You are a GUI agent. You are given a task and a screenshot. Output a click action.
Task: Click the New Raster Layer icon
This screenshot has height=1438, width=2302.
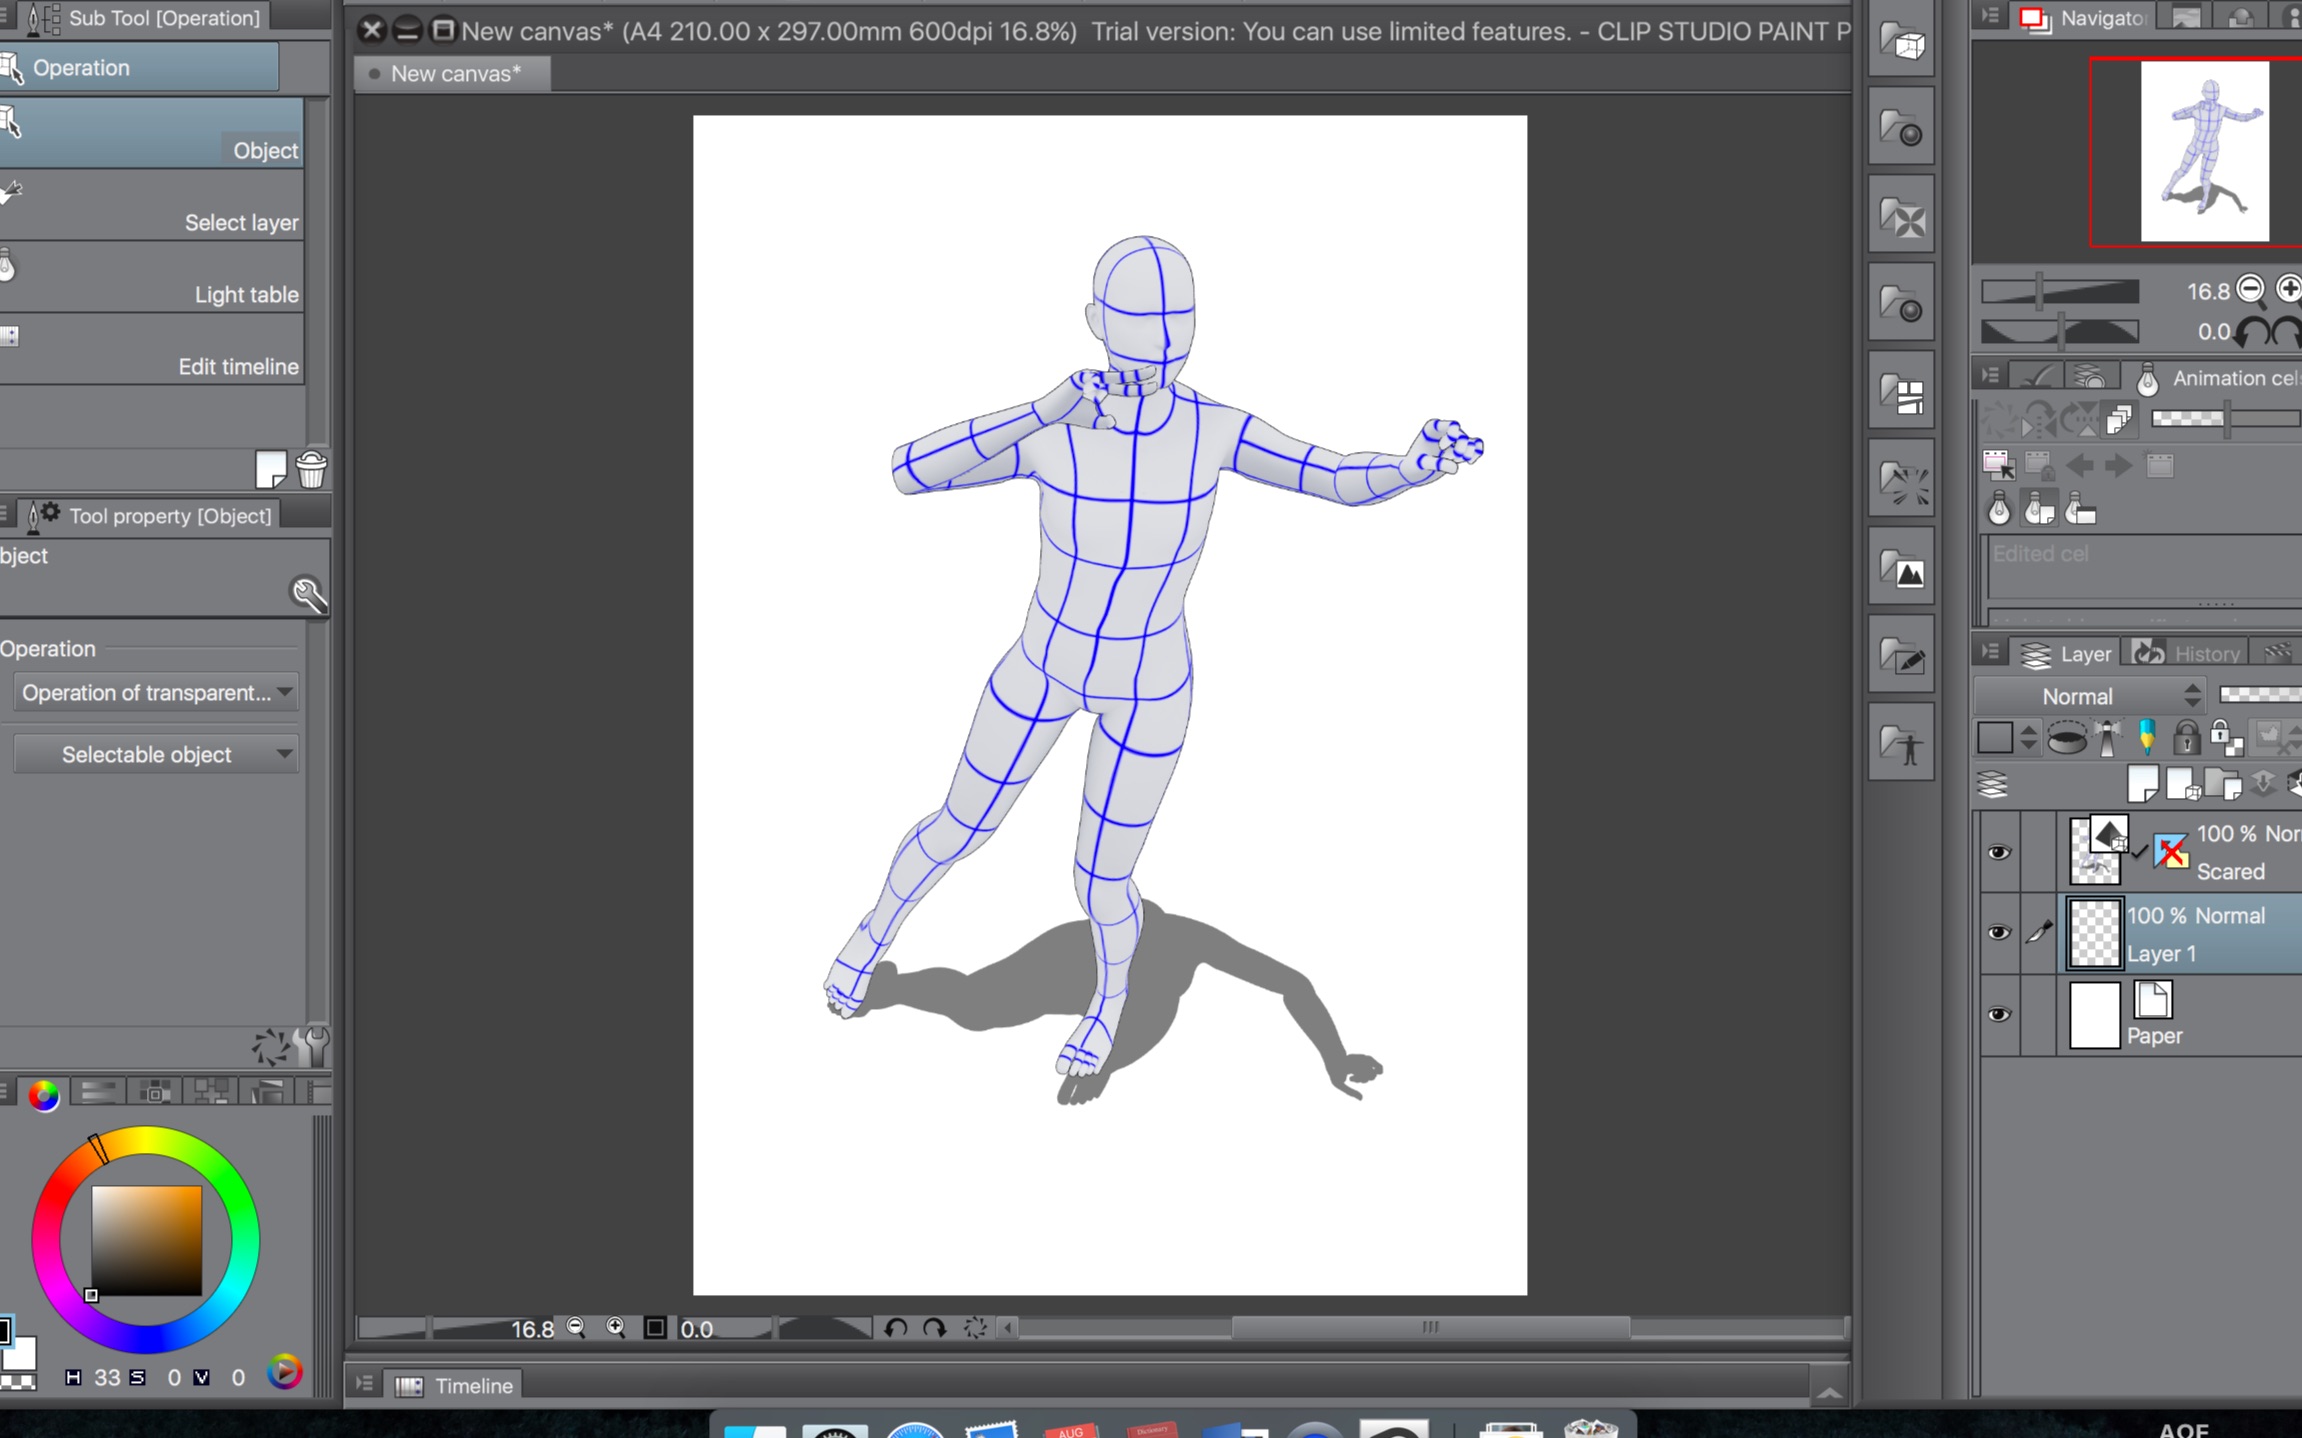(2142, 785)
